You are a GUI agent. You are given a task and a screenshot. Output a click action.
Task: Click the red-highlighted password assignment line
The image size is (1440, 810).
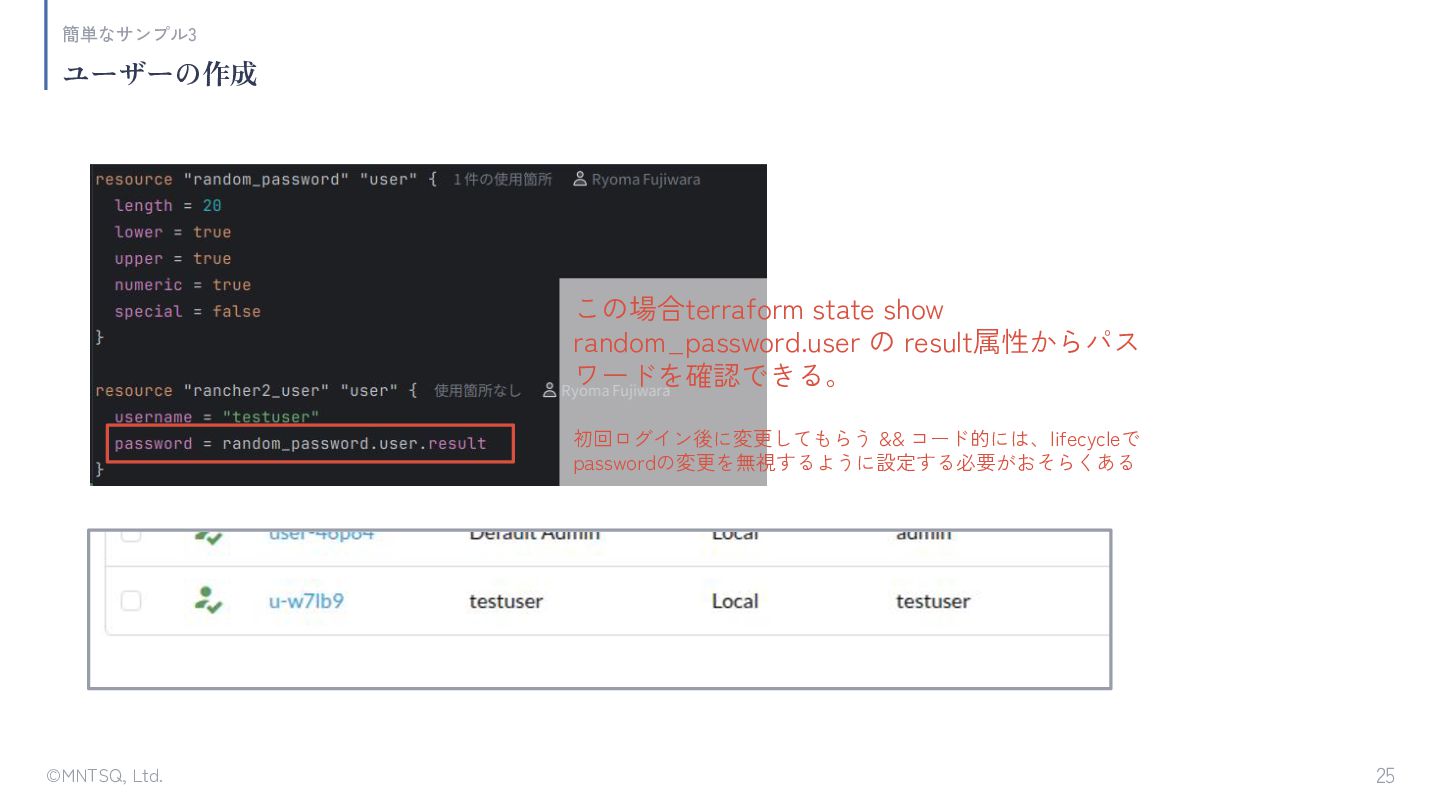(310, 443)
